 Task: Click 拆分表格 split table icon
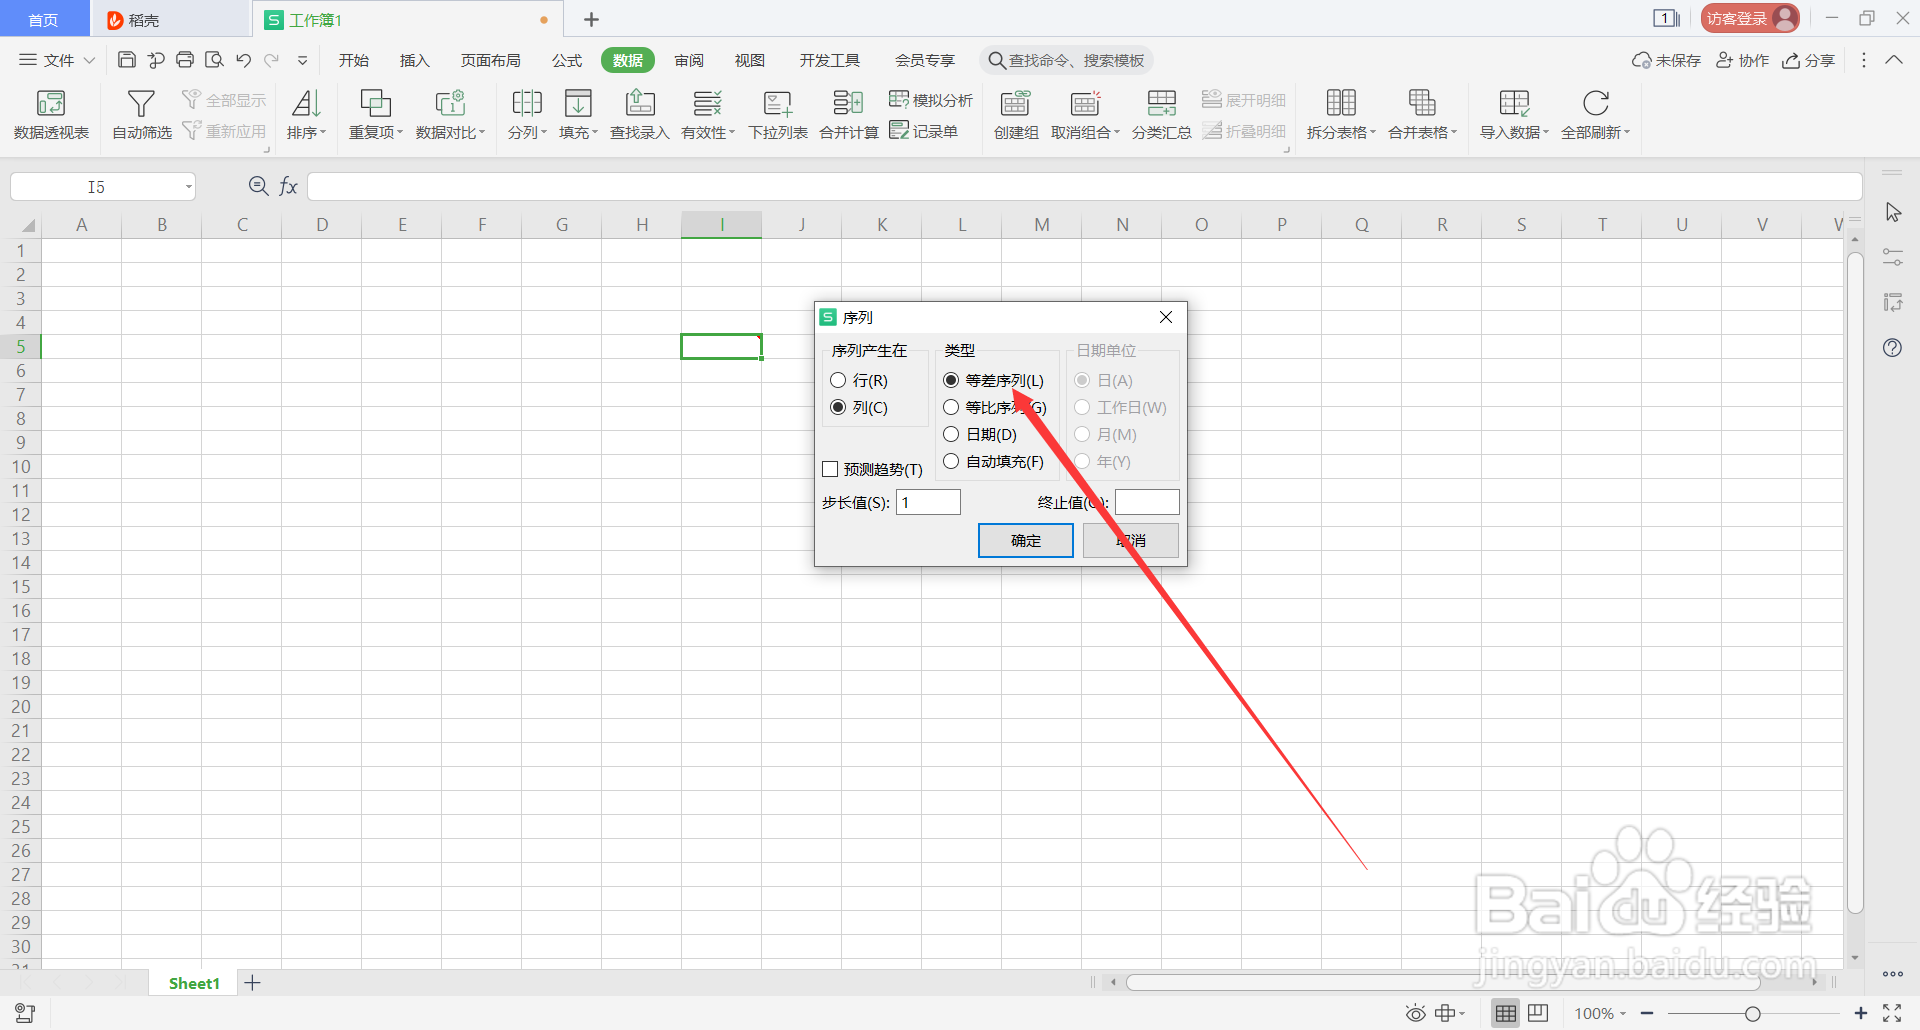pyautogui.click(x=1341, y=103)
